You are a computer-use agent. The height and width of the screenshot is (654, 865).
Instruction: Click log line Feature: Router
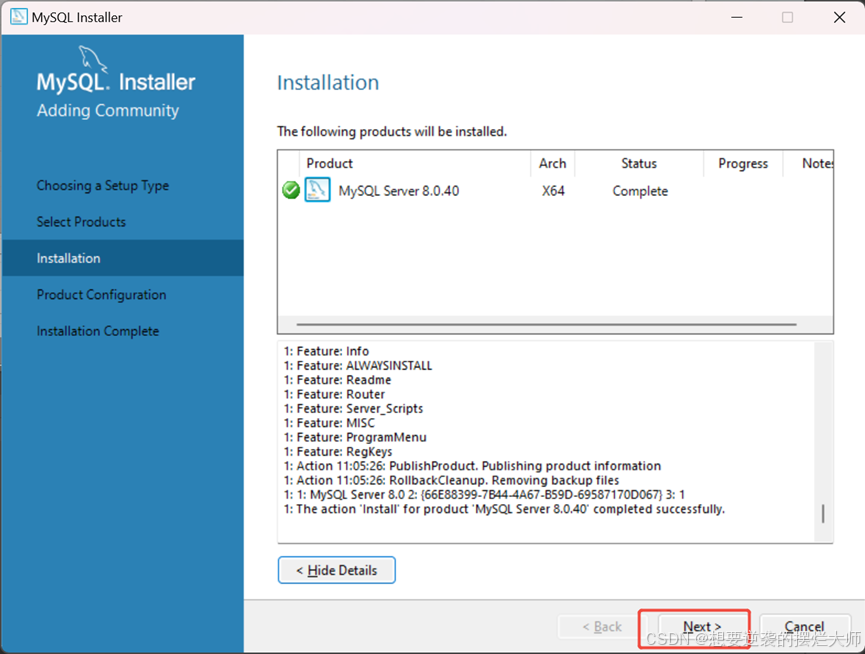point(334,394)
